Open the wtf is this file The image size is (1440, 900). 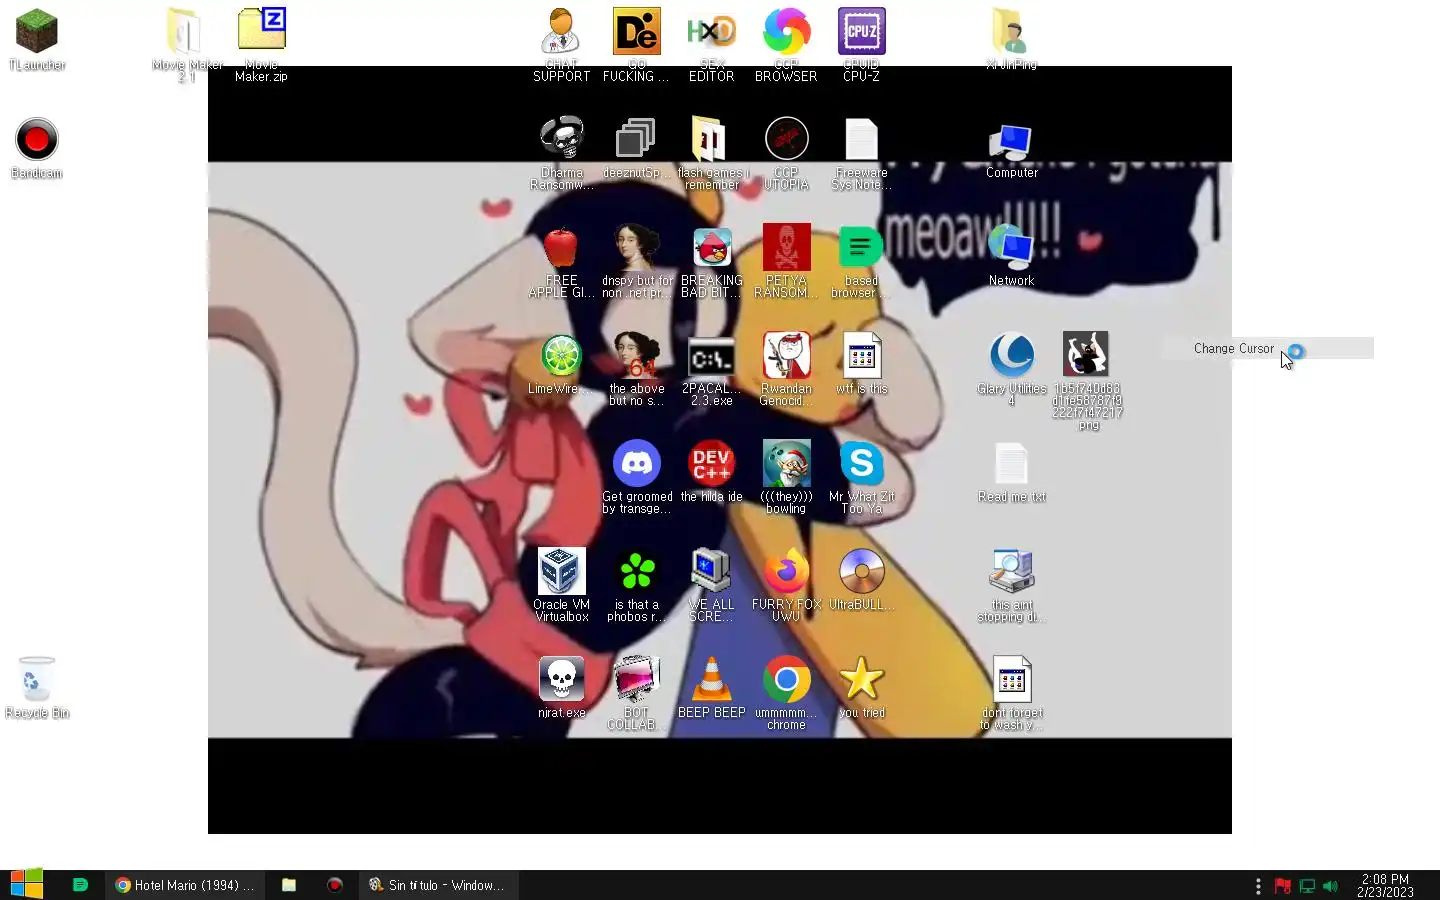861,356
